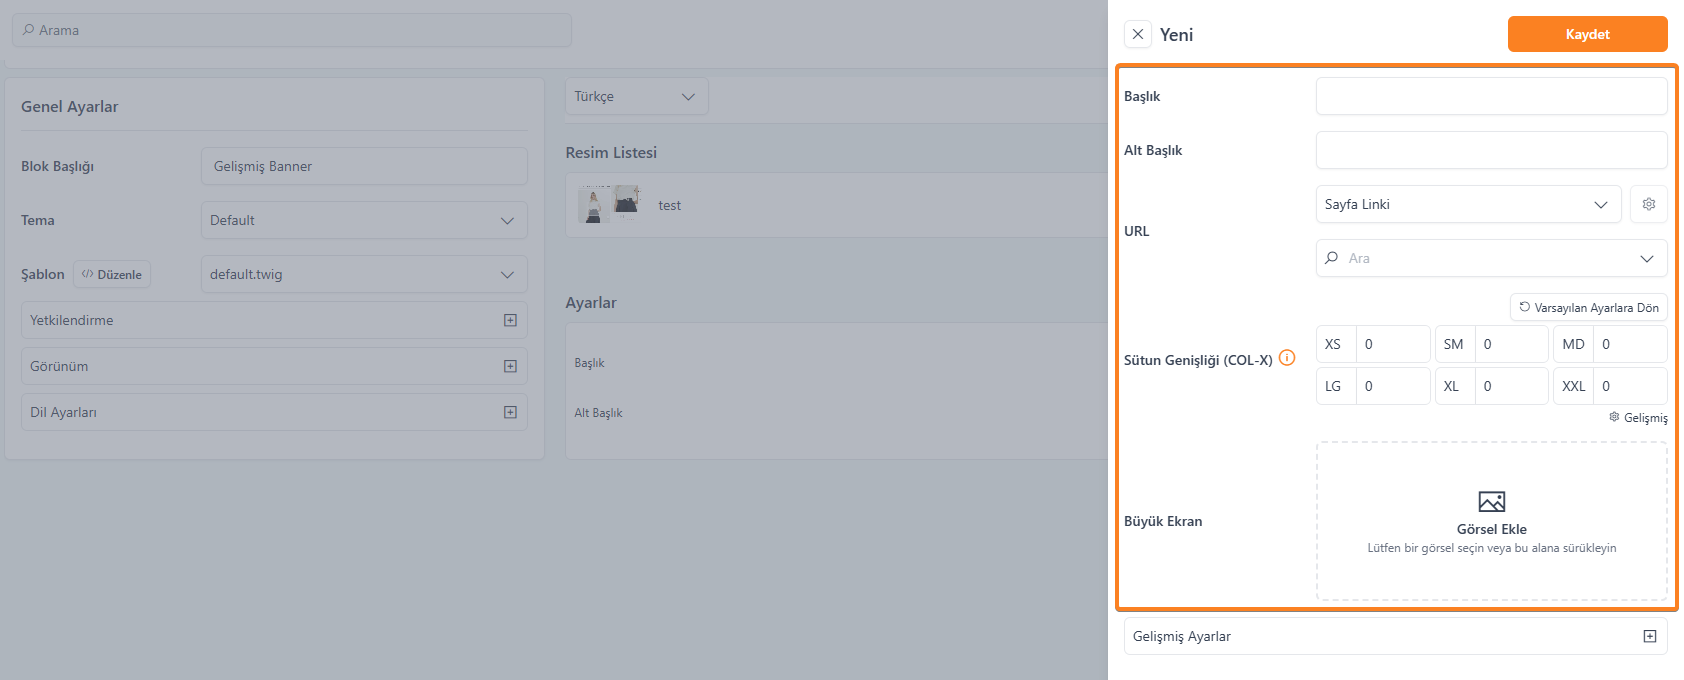Screen dimensions: 1684x680
Task: Open the Tema dropdown showing Default
Action: tap(364, 220)
